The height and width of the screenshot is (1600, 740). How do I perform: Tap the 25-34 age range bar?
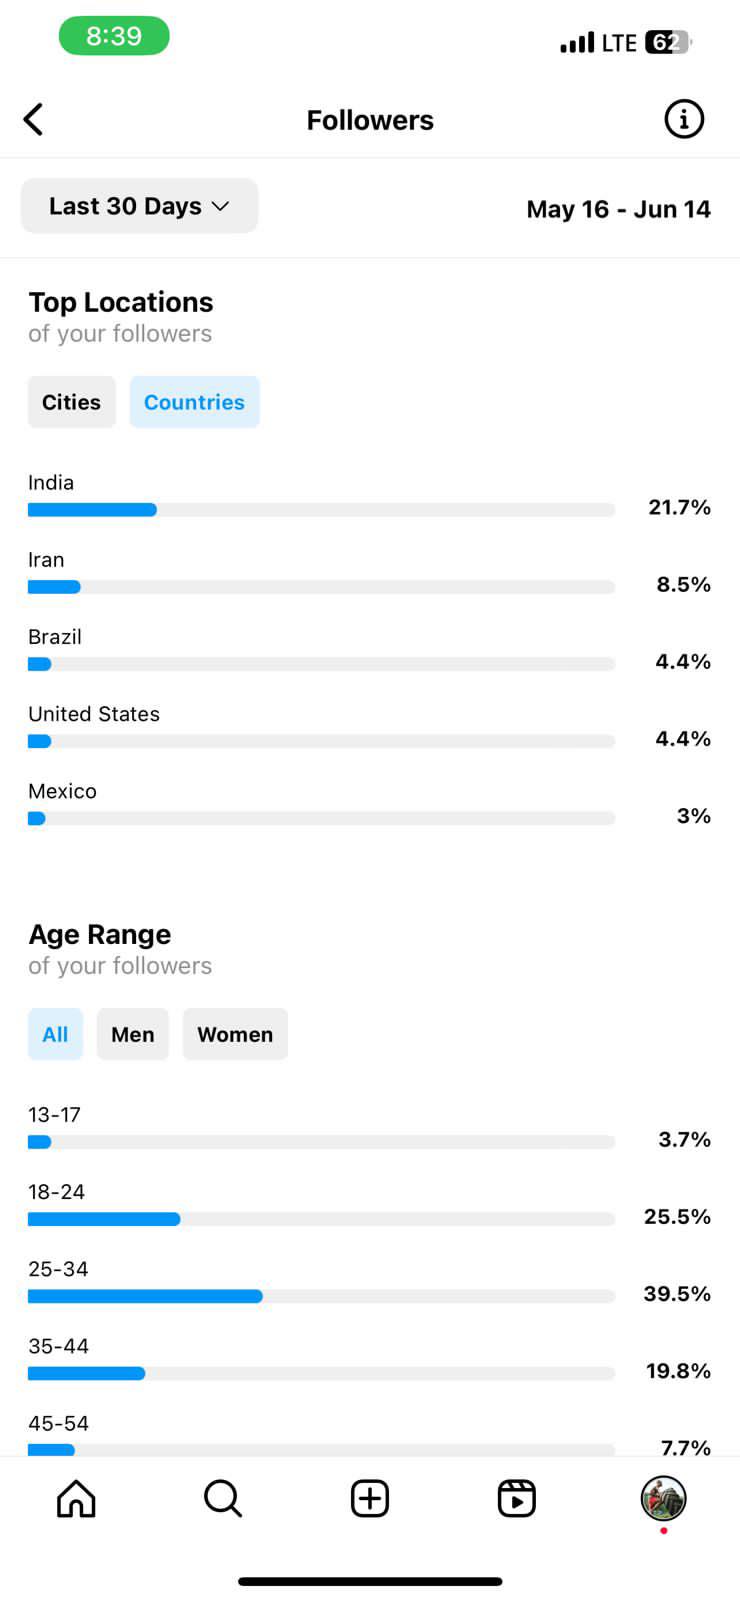click(x=321, y=1296)
